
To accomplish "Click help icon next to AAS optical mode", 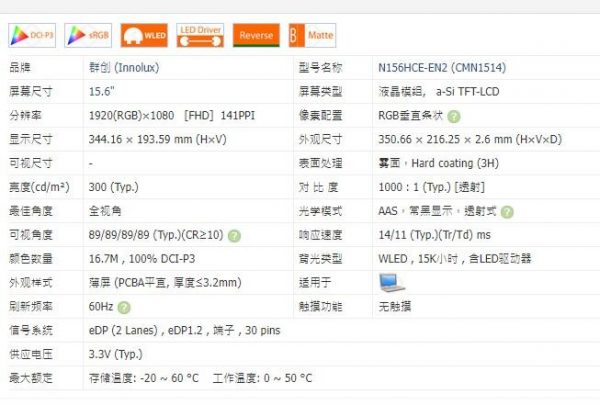I will point(507,212).
